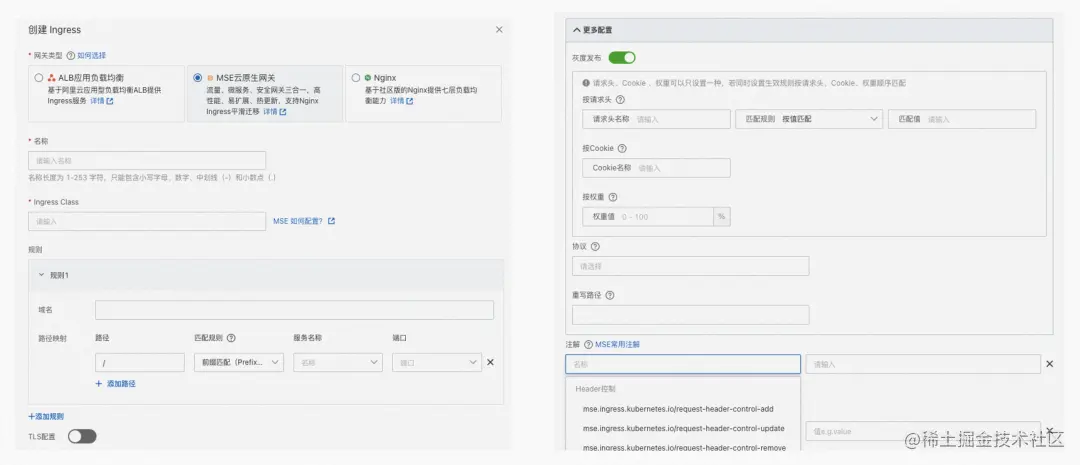Open MSE 如何配置? link
The image size is (1080, 465).
304,221
